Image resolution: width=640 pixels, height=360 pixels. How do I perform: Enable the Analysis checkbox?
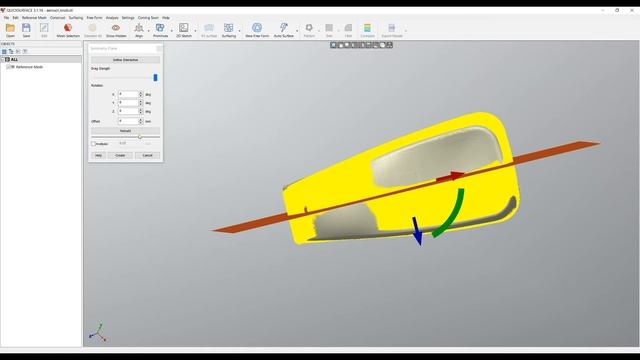[x=93, y=144]
